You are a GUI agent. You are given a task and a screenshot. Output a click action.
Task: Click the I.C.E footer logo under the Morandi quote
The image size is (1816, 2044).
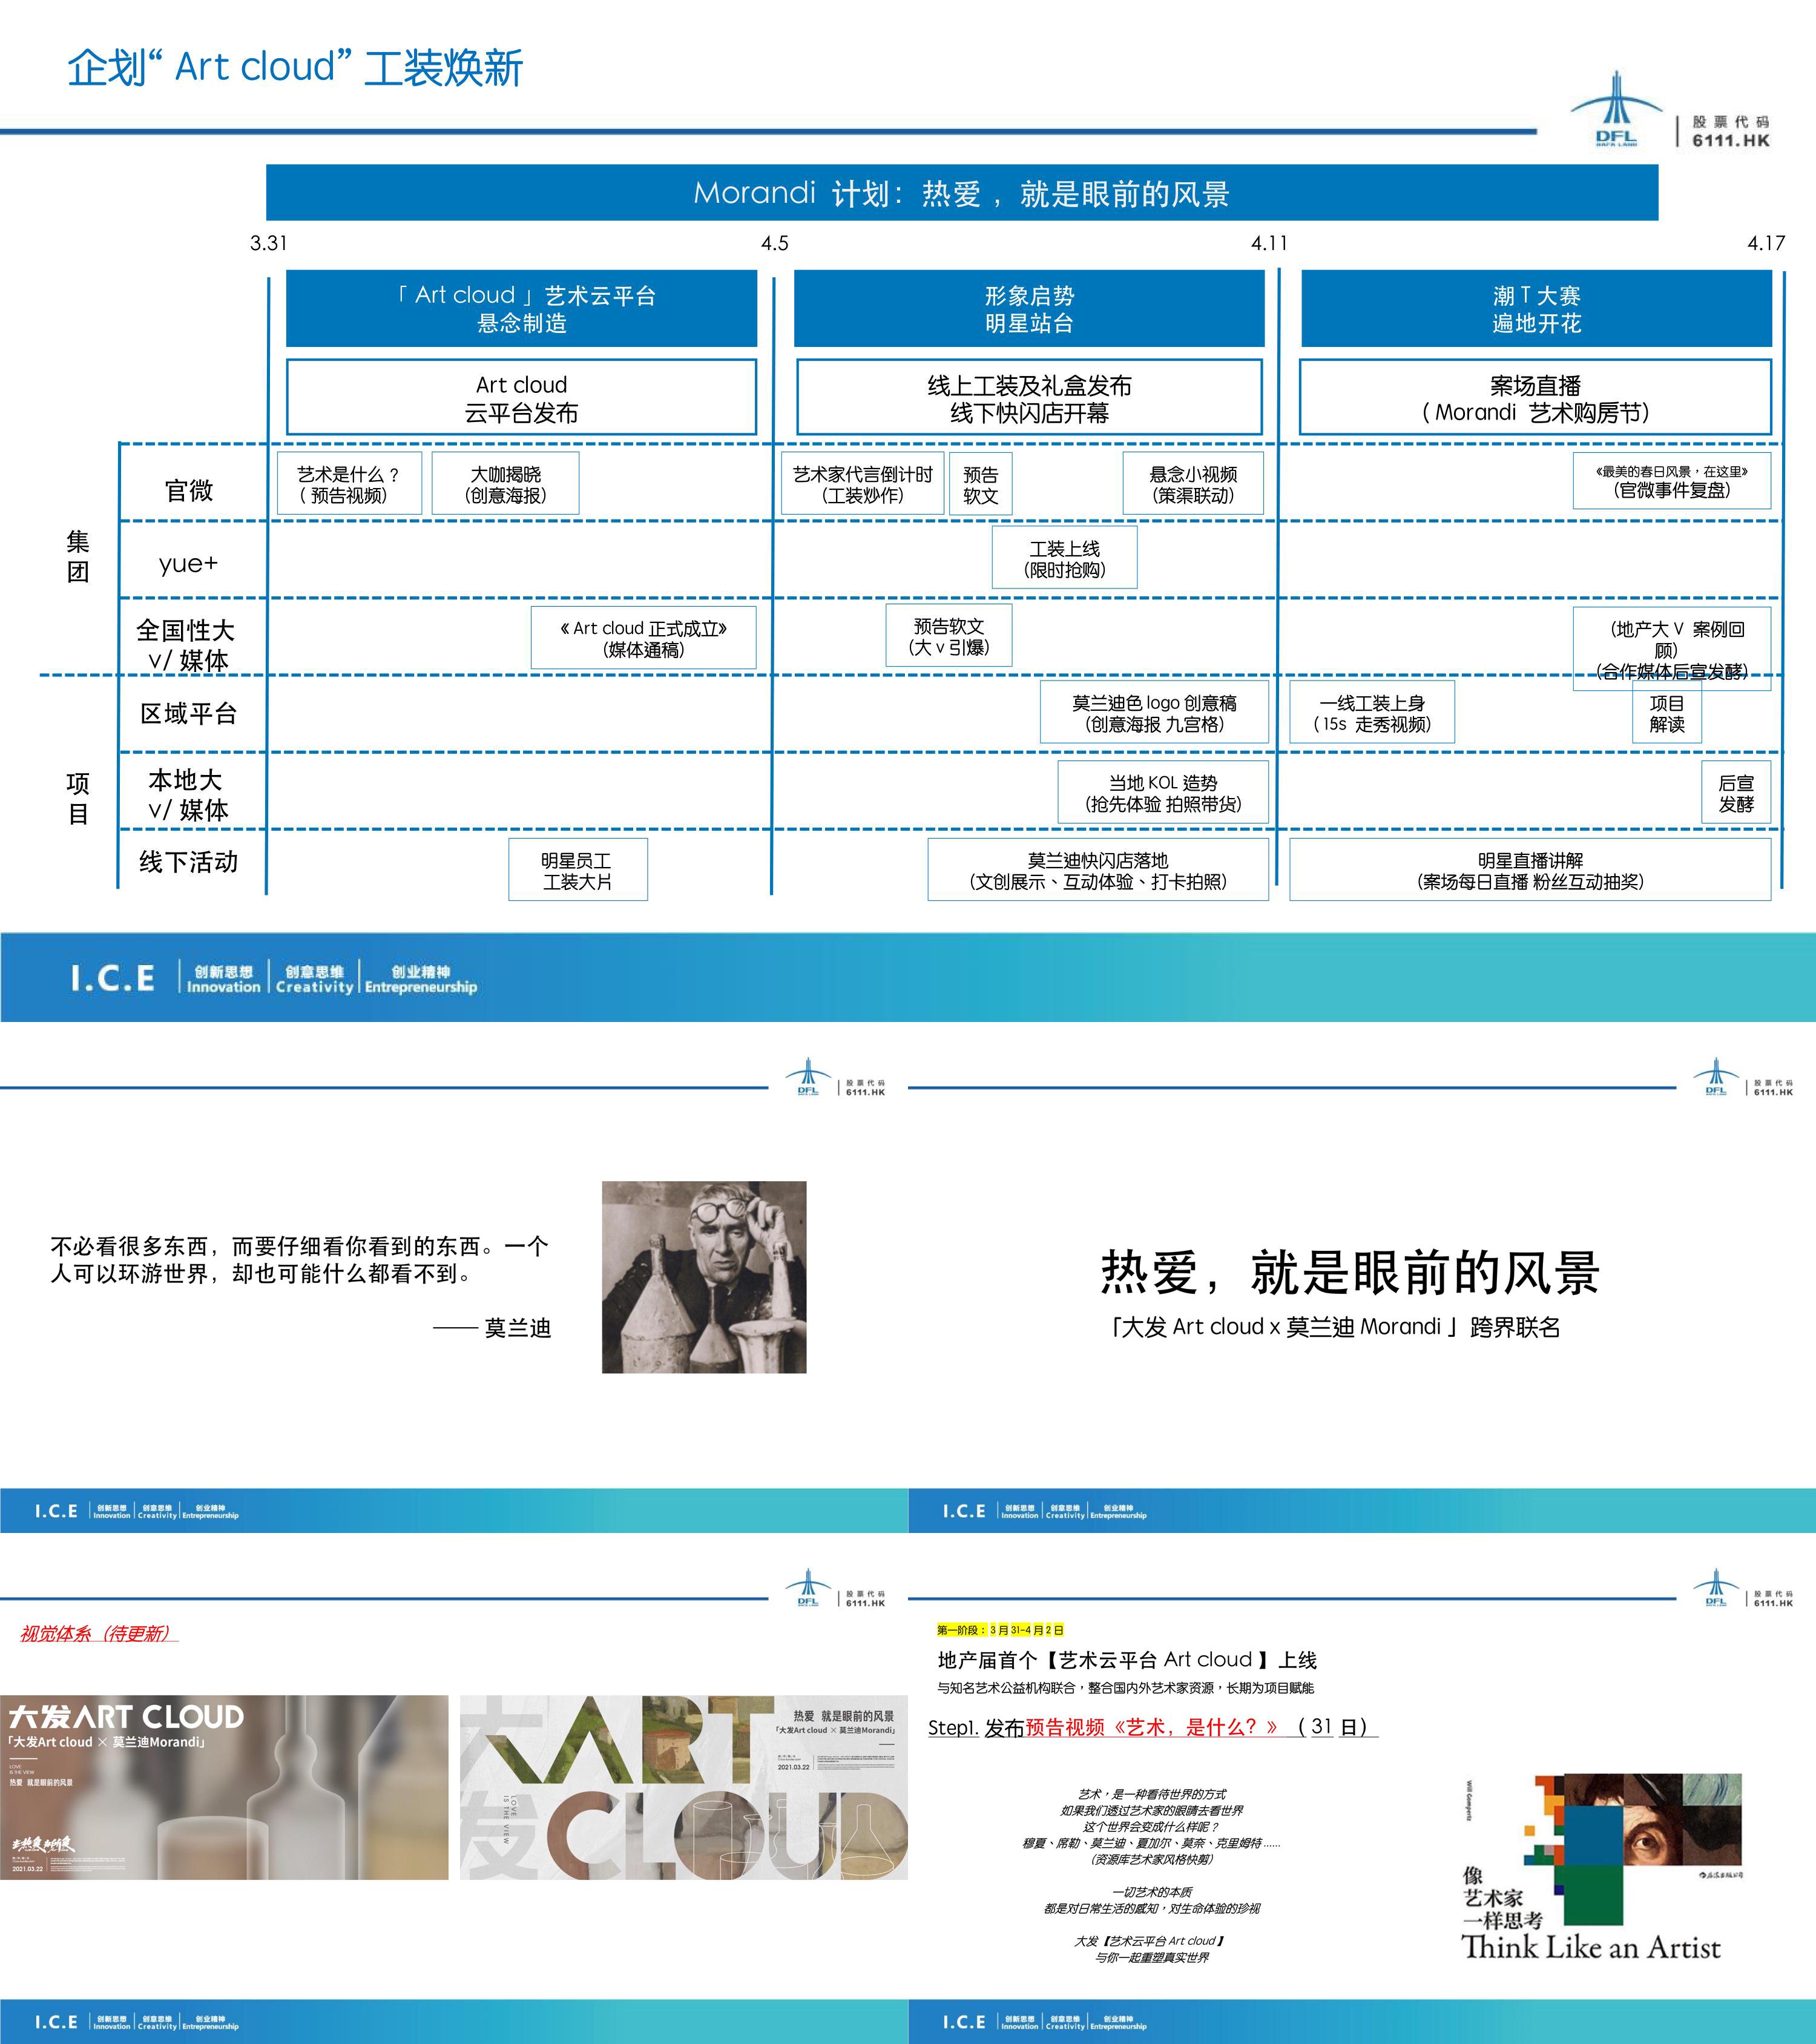[x=56, y=1511]
